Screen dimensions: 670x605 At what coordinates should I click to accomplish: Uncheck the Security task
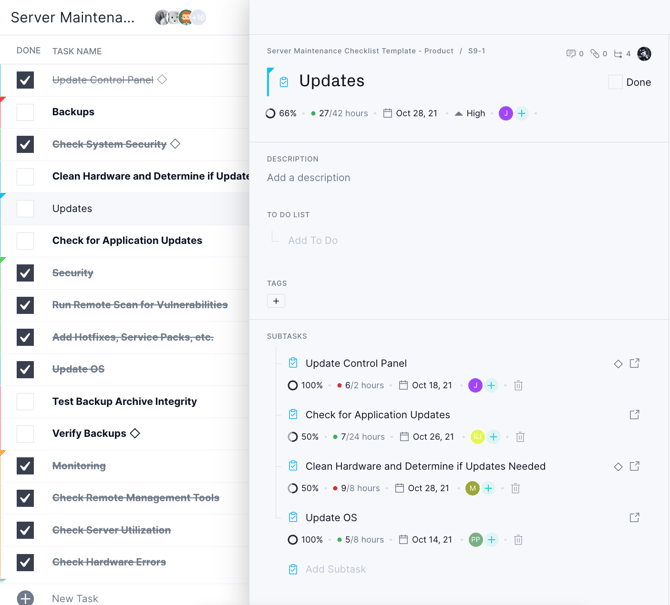25,273
